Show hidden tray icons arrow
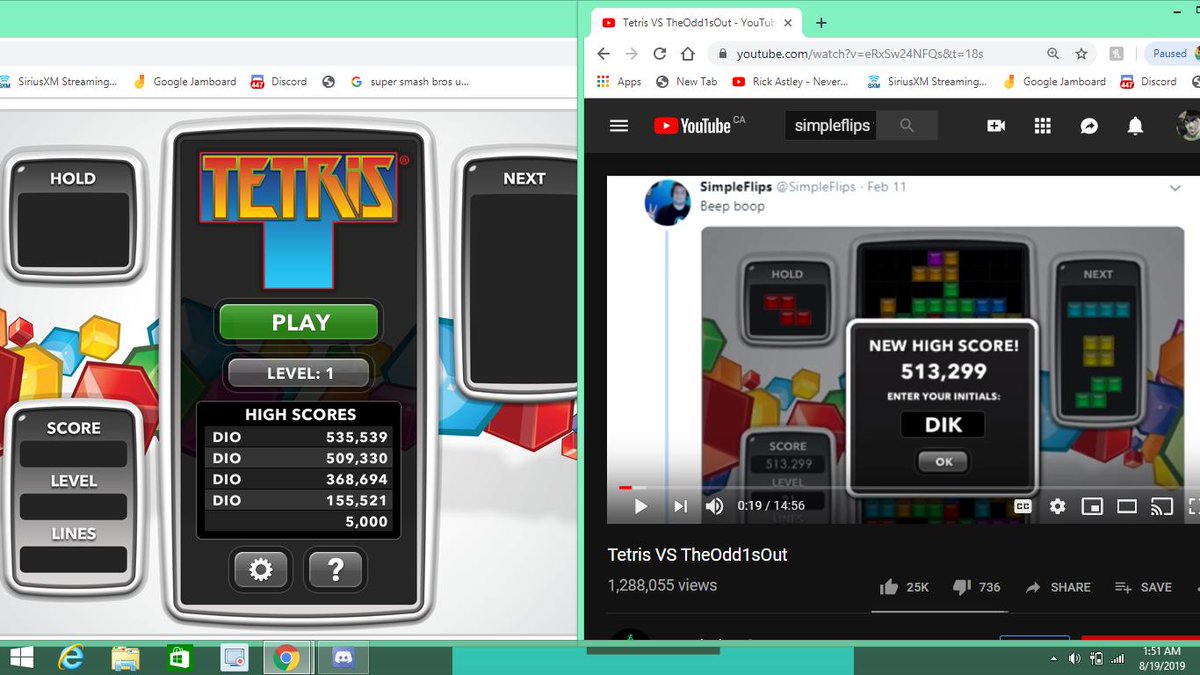Viewport: 1200px width, 675px height. (1055, 658)
